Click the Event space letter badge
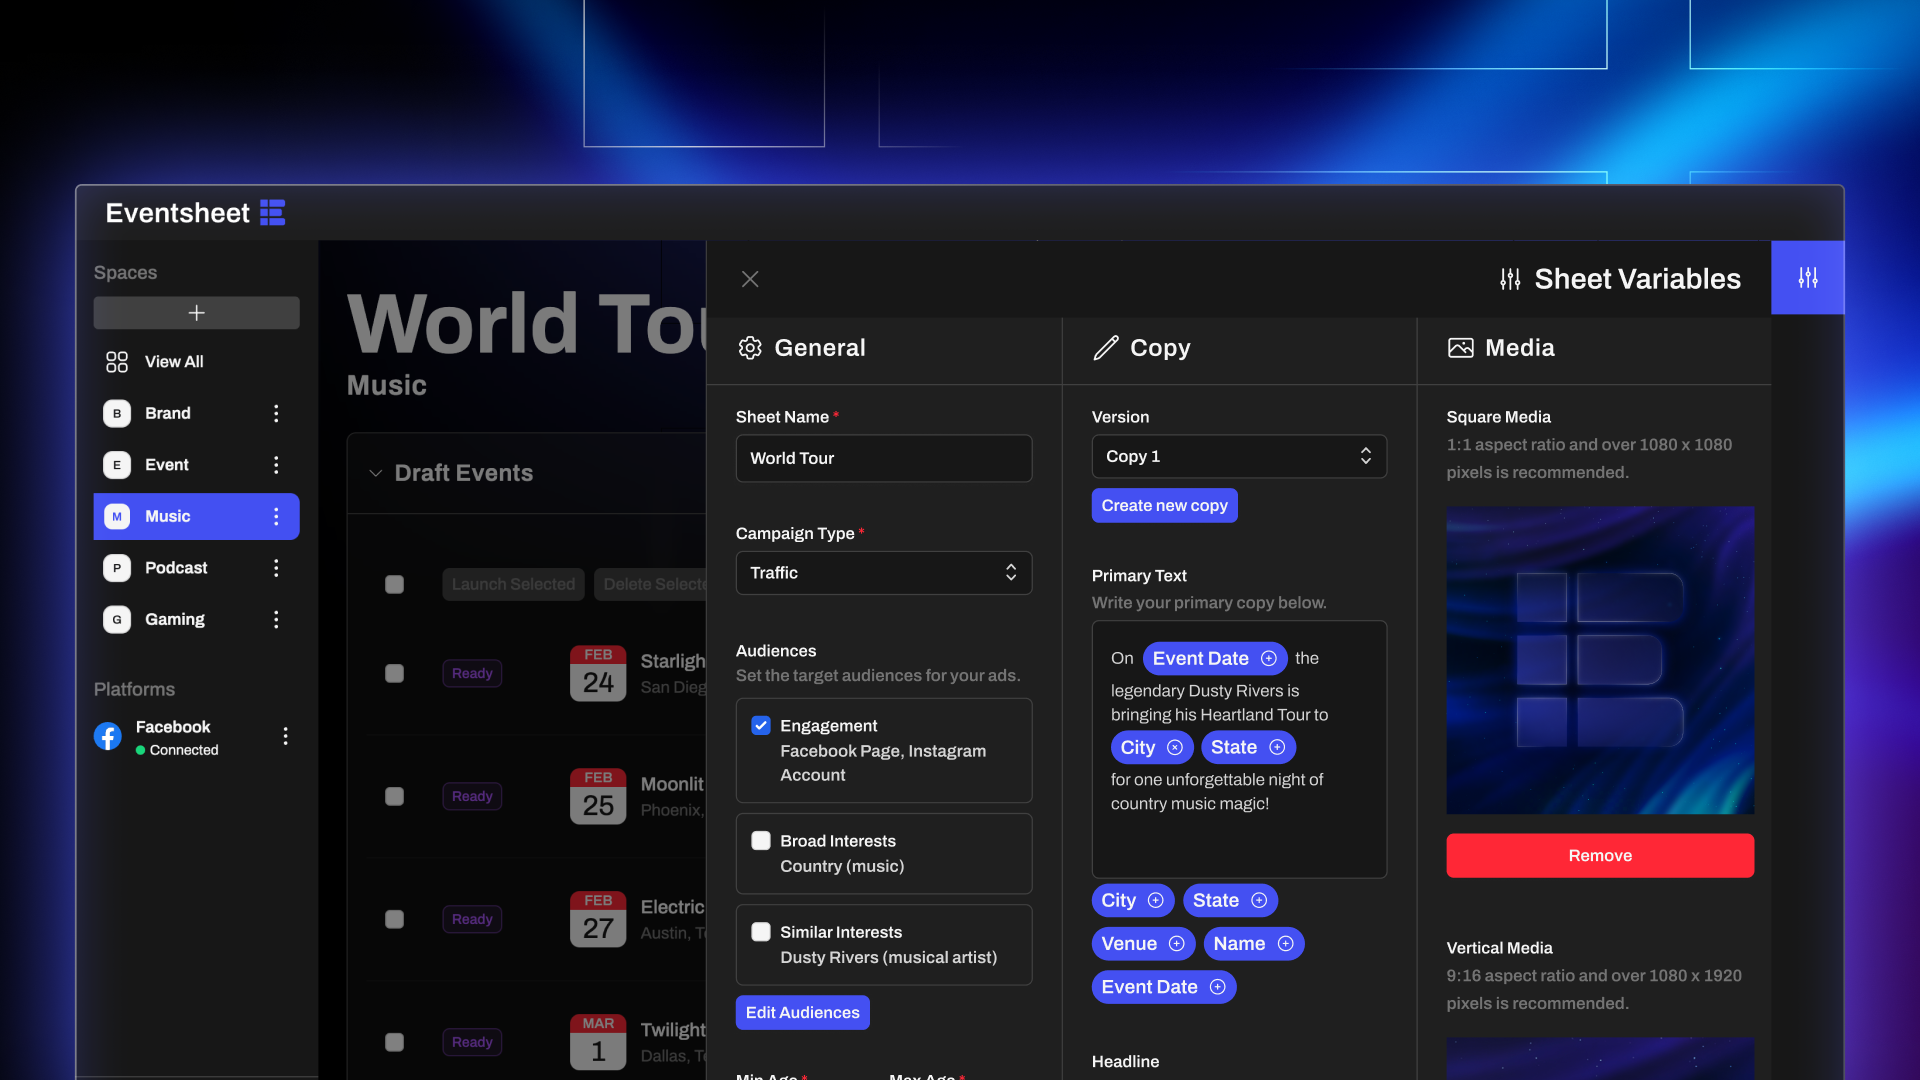 click(x=117, y=465)
